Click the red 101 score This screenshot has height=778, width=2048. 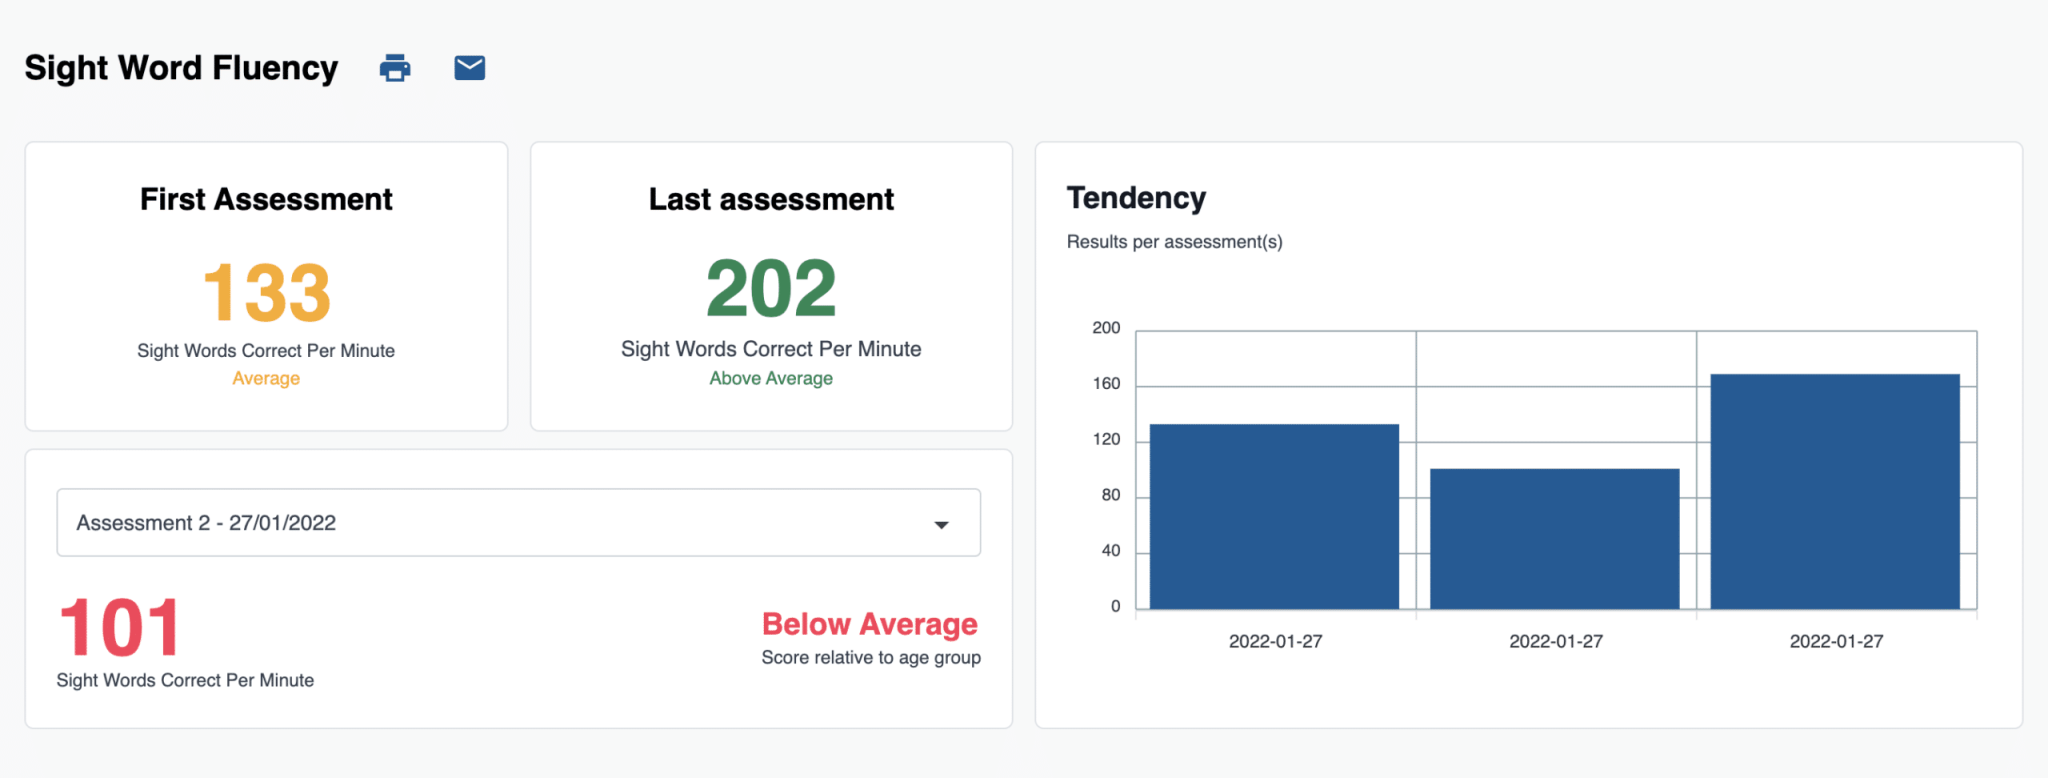[x=120, y=628]
